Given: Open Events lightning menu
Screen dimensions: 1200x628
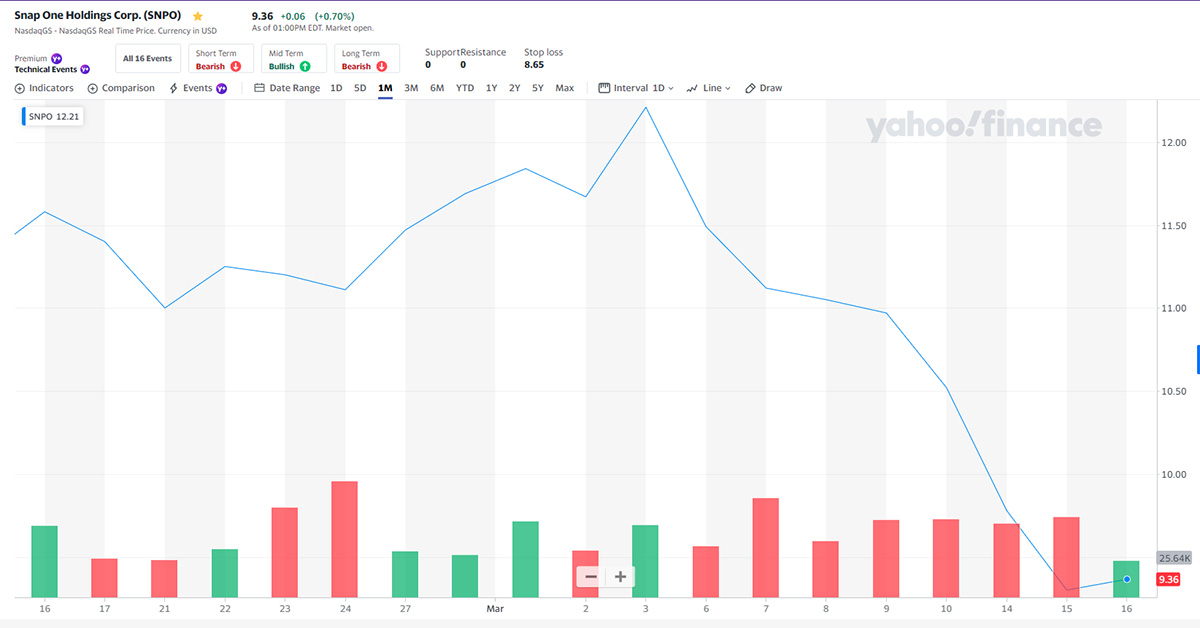Looking at the screenshot, I should [197, 88].
